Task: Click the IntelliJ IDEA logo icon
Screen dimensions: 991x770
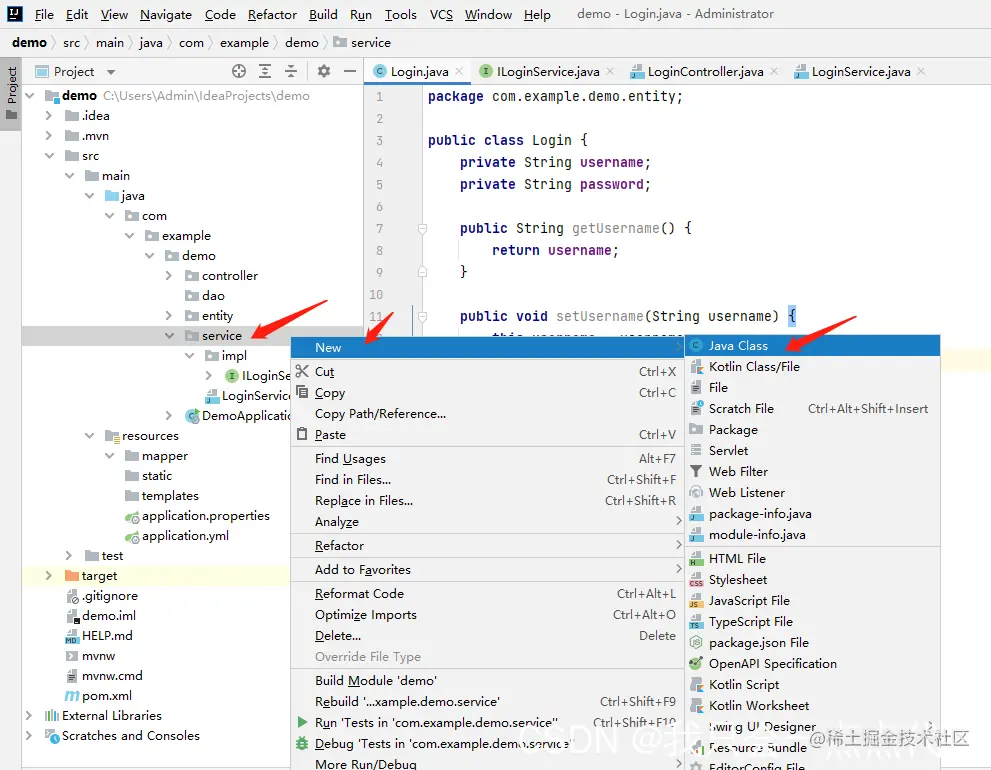Action: tap(15, 14)
